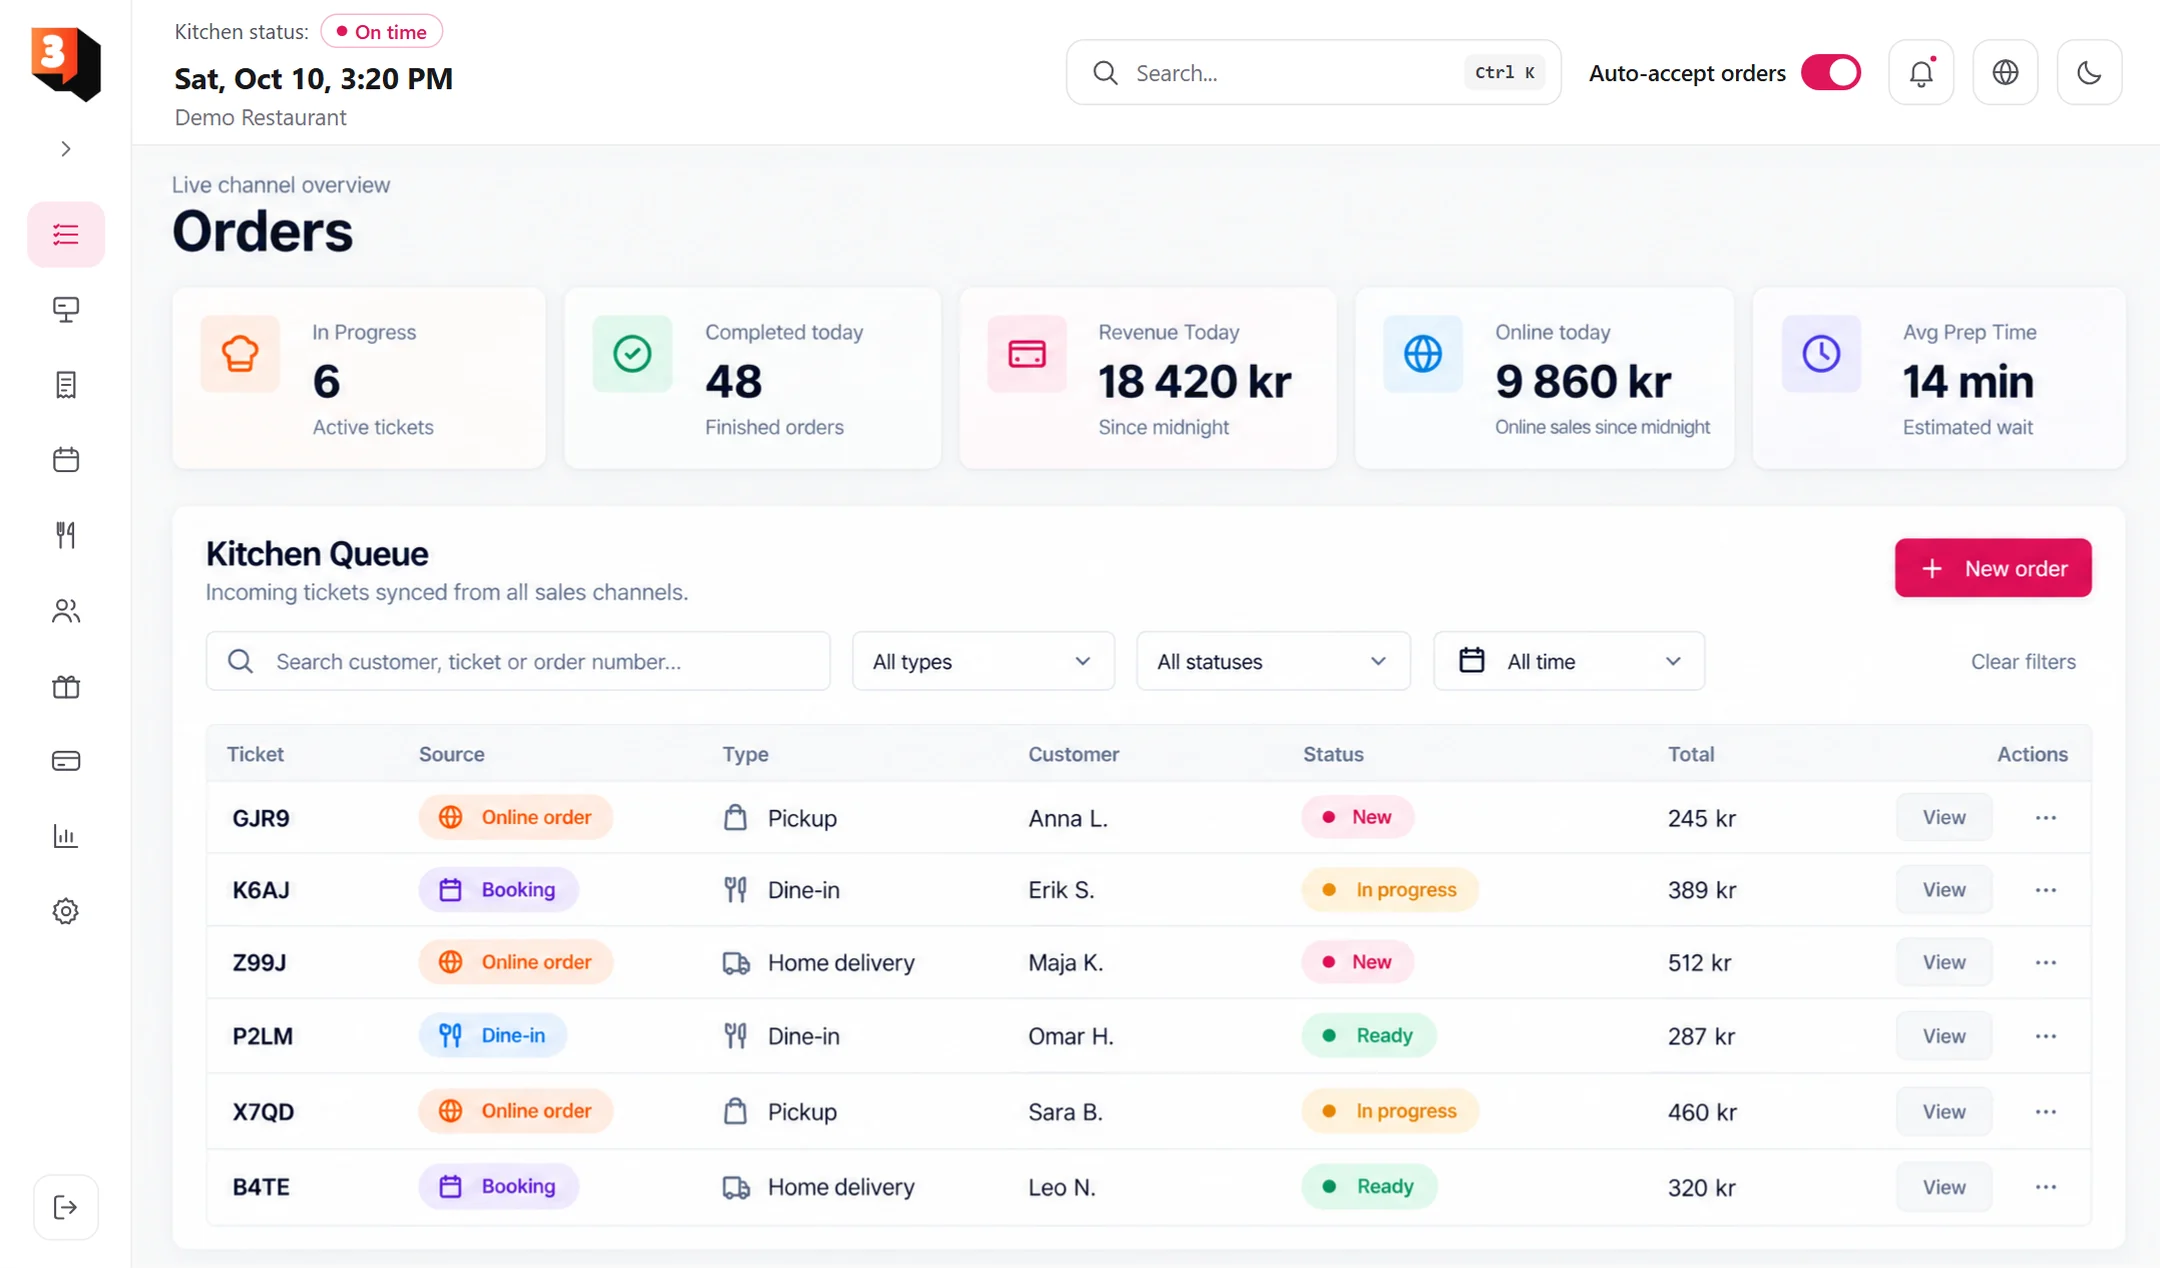The width and height of the screenshot is (2160, 1268).
Task: Open the menu utensils sidebar icon
Action: tap(66, 535)
